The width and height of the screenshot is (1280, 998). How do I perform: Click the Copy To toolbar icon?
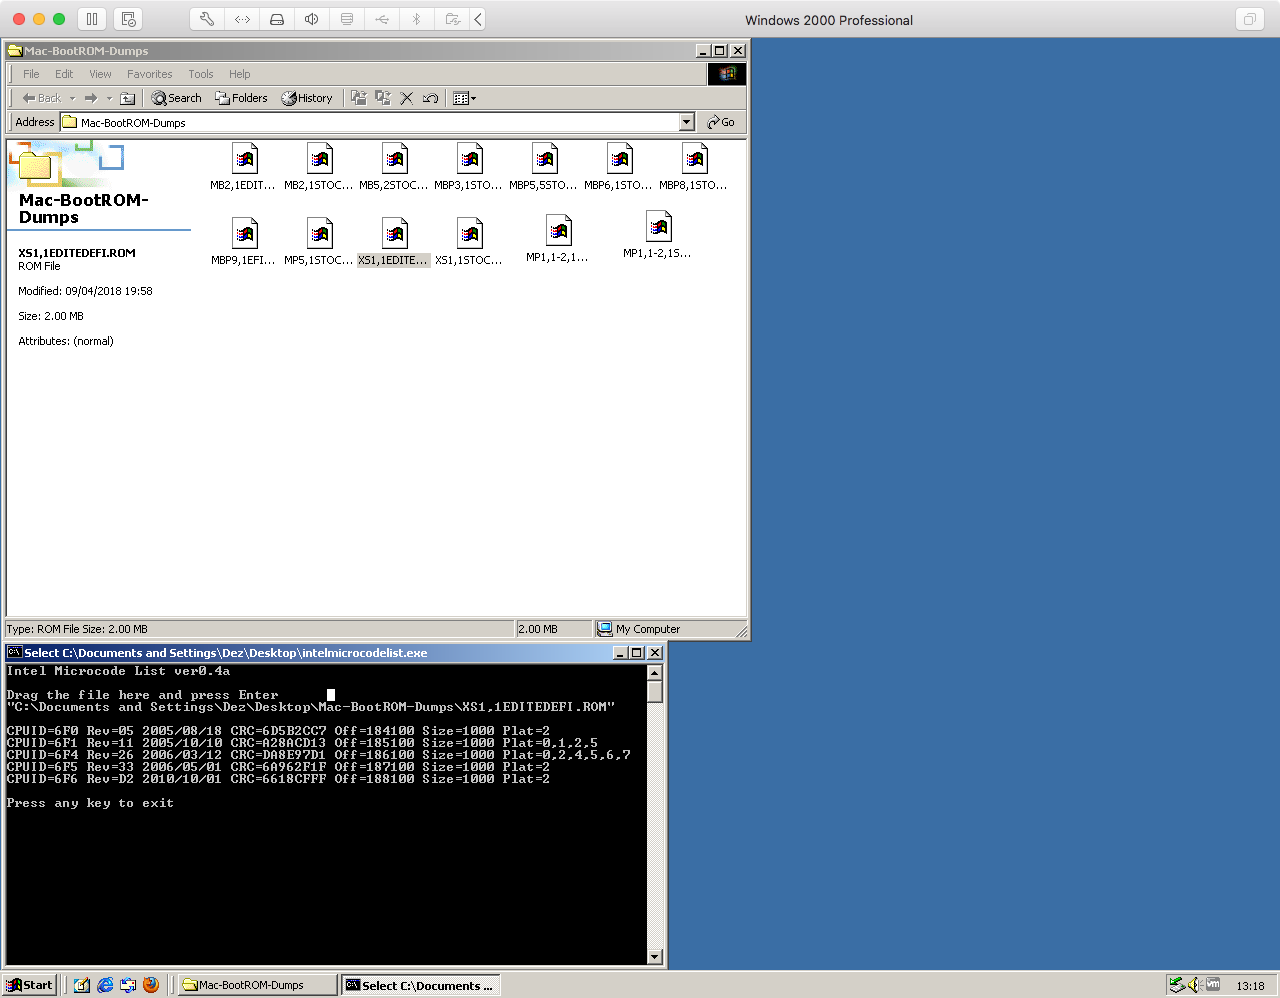[383, 98]
